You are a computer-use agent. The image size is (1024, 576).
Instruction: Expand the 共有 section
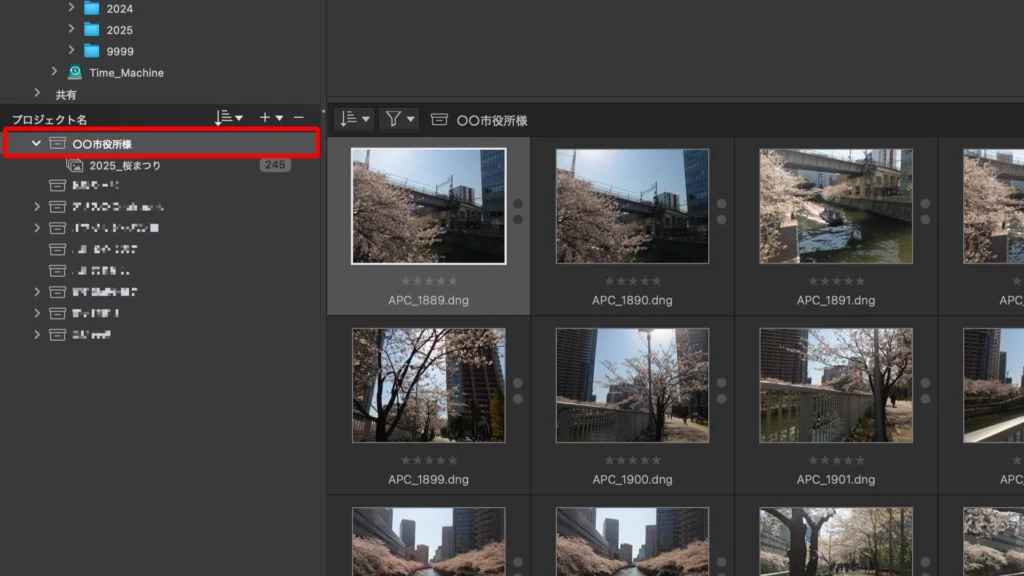coord(37,94)
